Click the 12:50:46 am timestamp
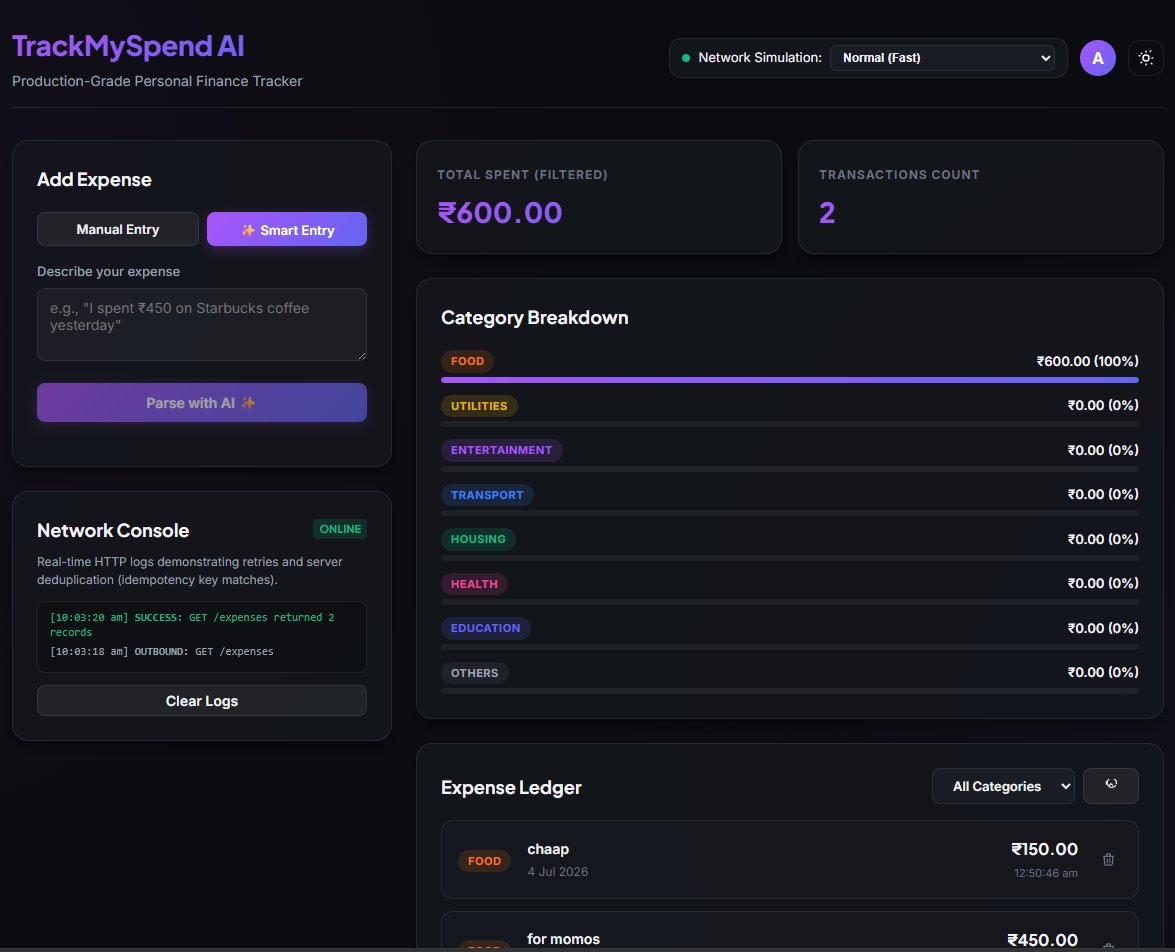 pyautogui.click(x=1045, y=873)
